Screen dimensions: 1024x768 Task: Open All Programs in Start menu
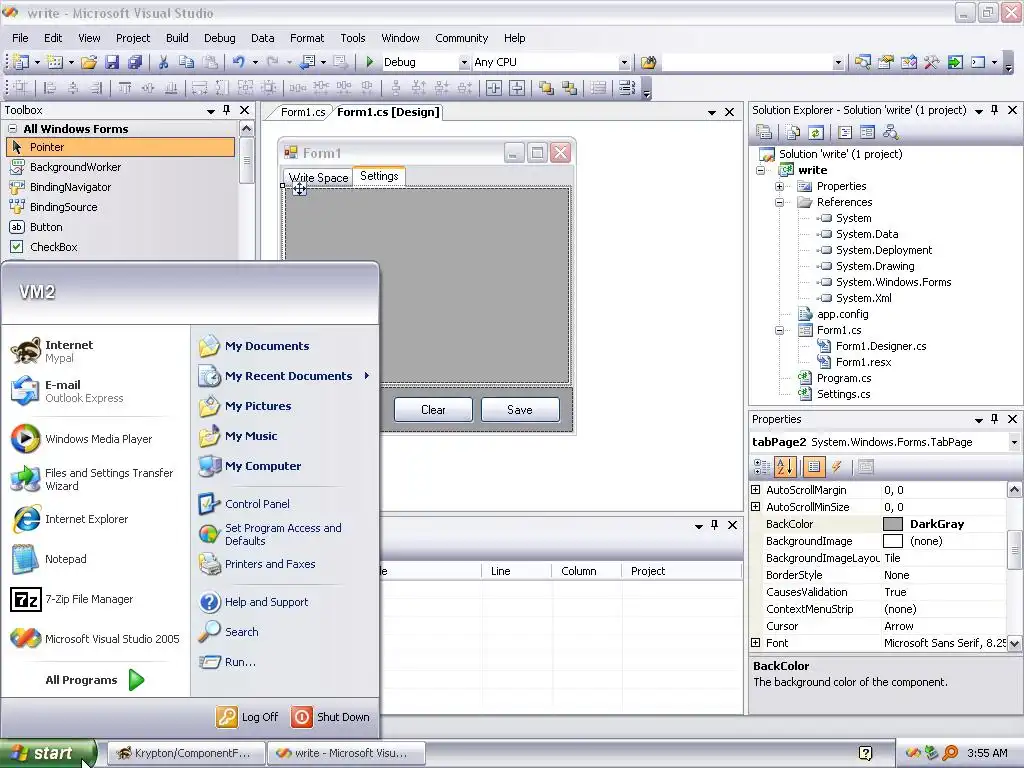click(x=95, y=680)
